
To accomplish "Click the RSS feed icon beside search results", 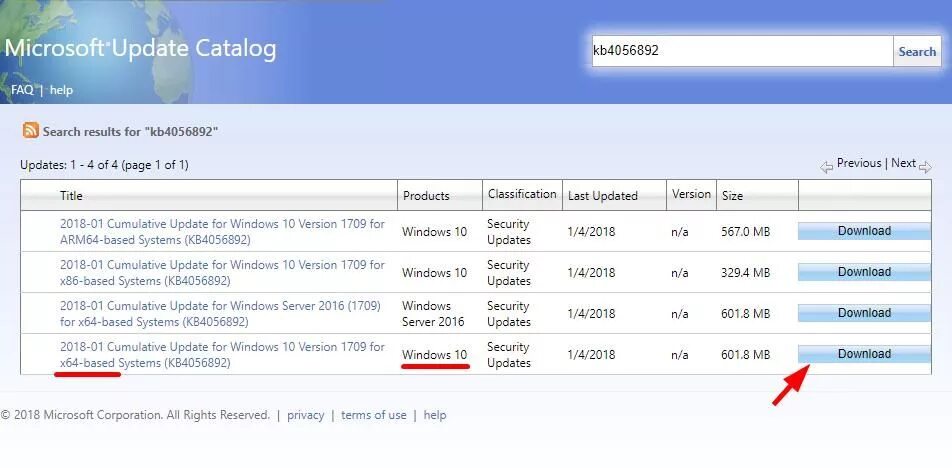I will click(31, 131).
